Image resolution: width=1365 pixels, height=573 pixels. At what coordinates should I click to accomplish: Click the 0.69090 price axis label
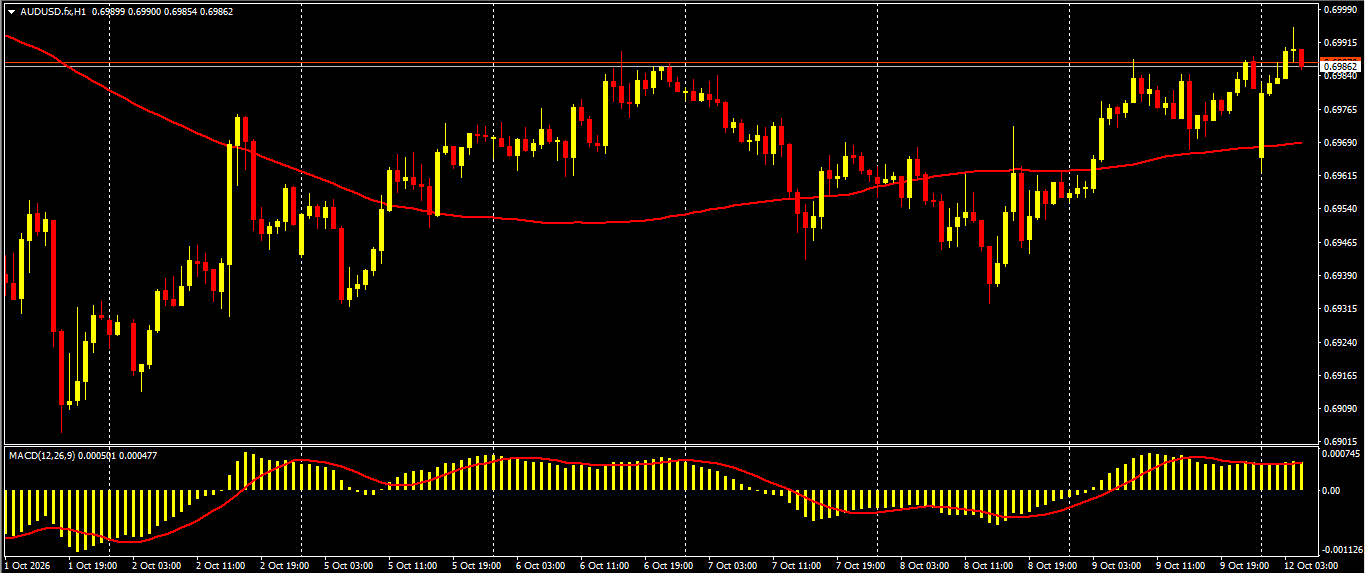tap(1338, 408)
